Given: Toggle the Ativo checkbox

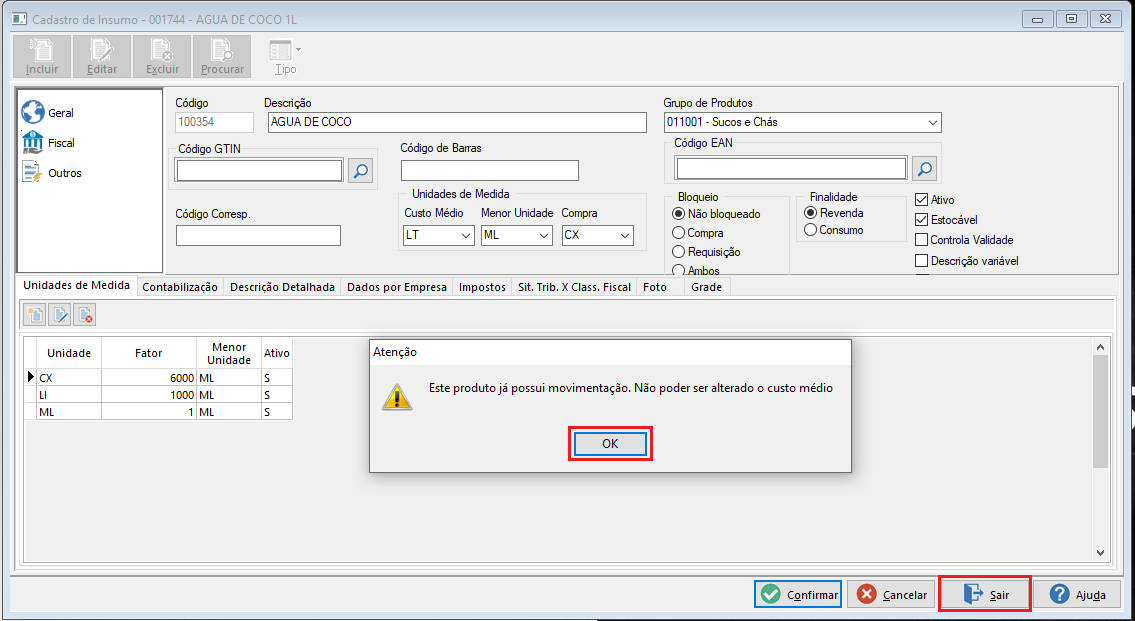Looking at the screenshot, I should [921, 200].
